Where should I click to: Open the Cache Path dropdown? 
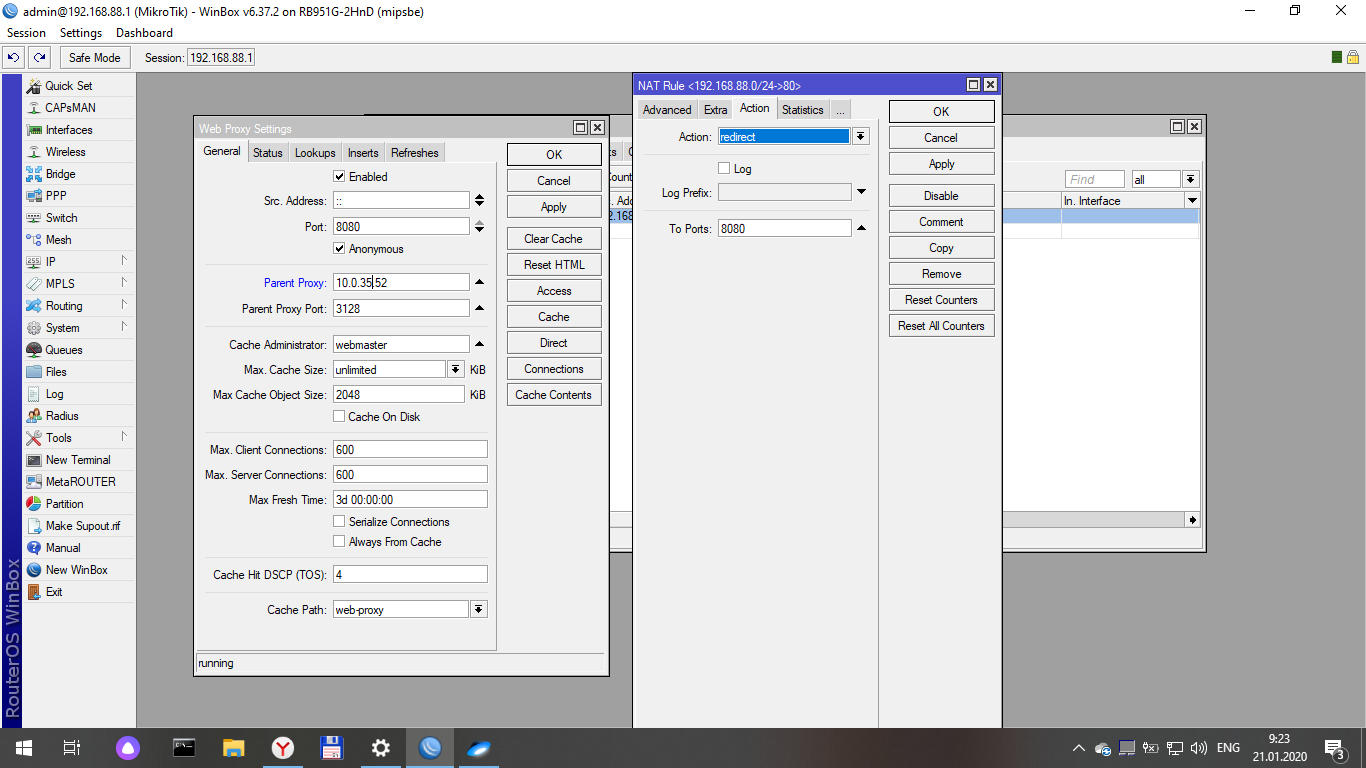pos(478,610)
